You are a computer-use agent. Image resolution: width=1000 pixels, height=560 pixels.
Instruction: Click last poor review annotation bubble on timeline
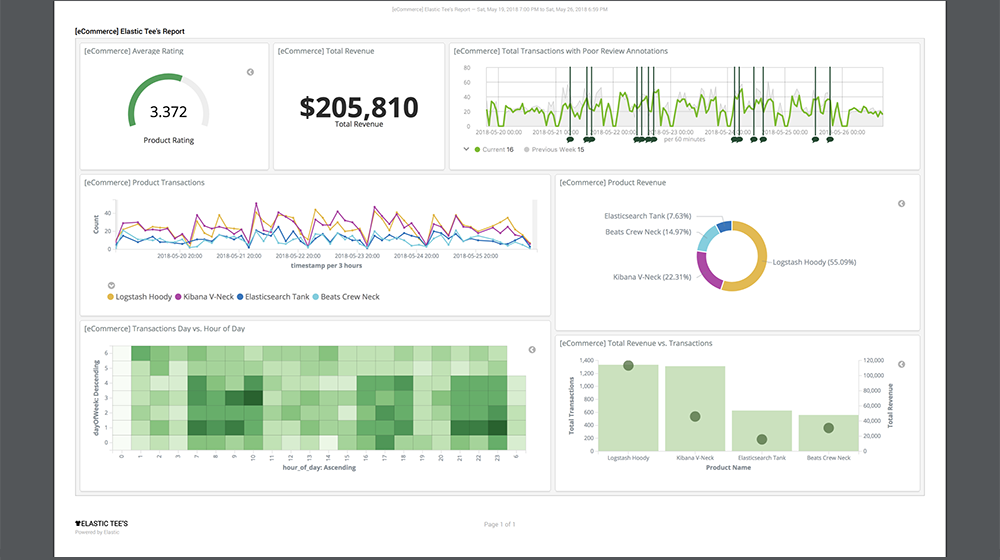coord(830,139)
